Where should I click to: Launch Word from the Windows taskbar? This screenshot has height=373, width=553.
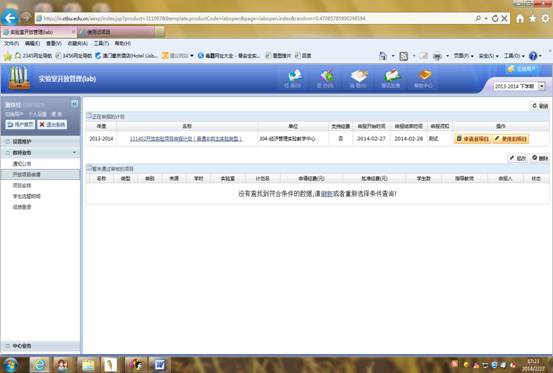point(160,365)
